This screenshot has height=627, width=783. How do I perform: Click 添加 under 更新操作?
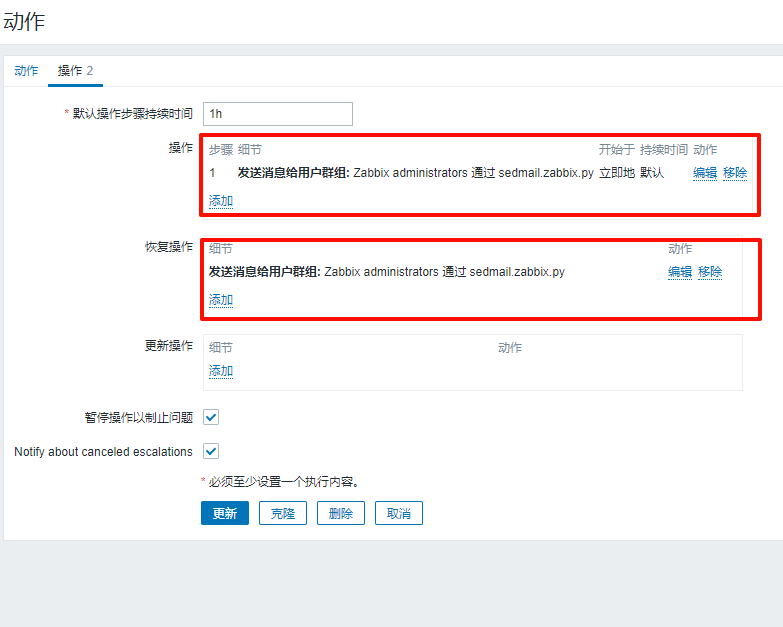click(x=221, y=370)
